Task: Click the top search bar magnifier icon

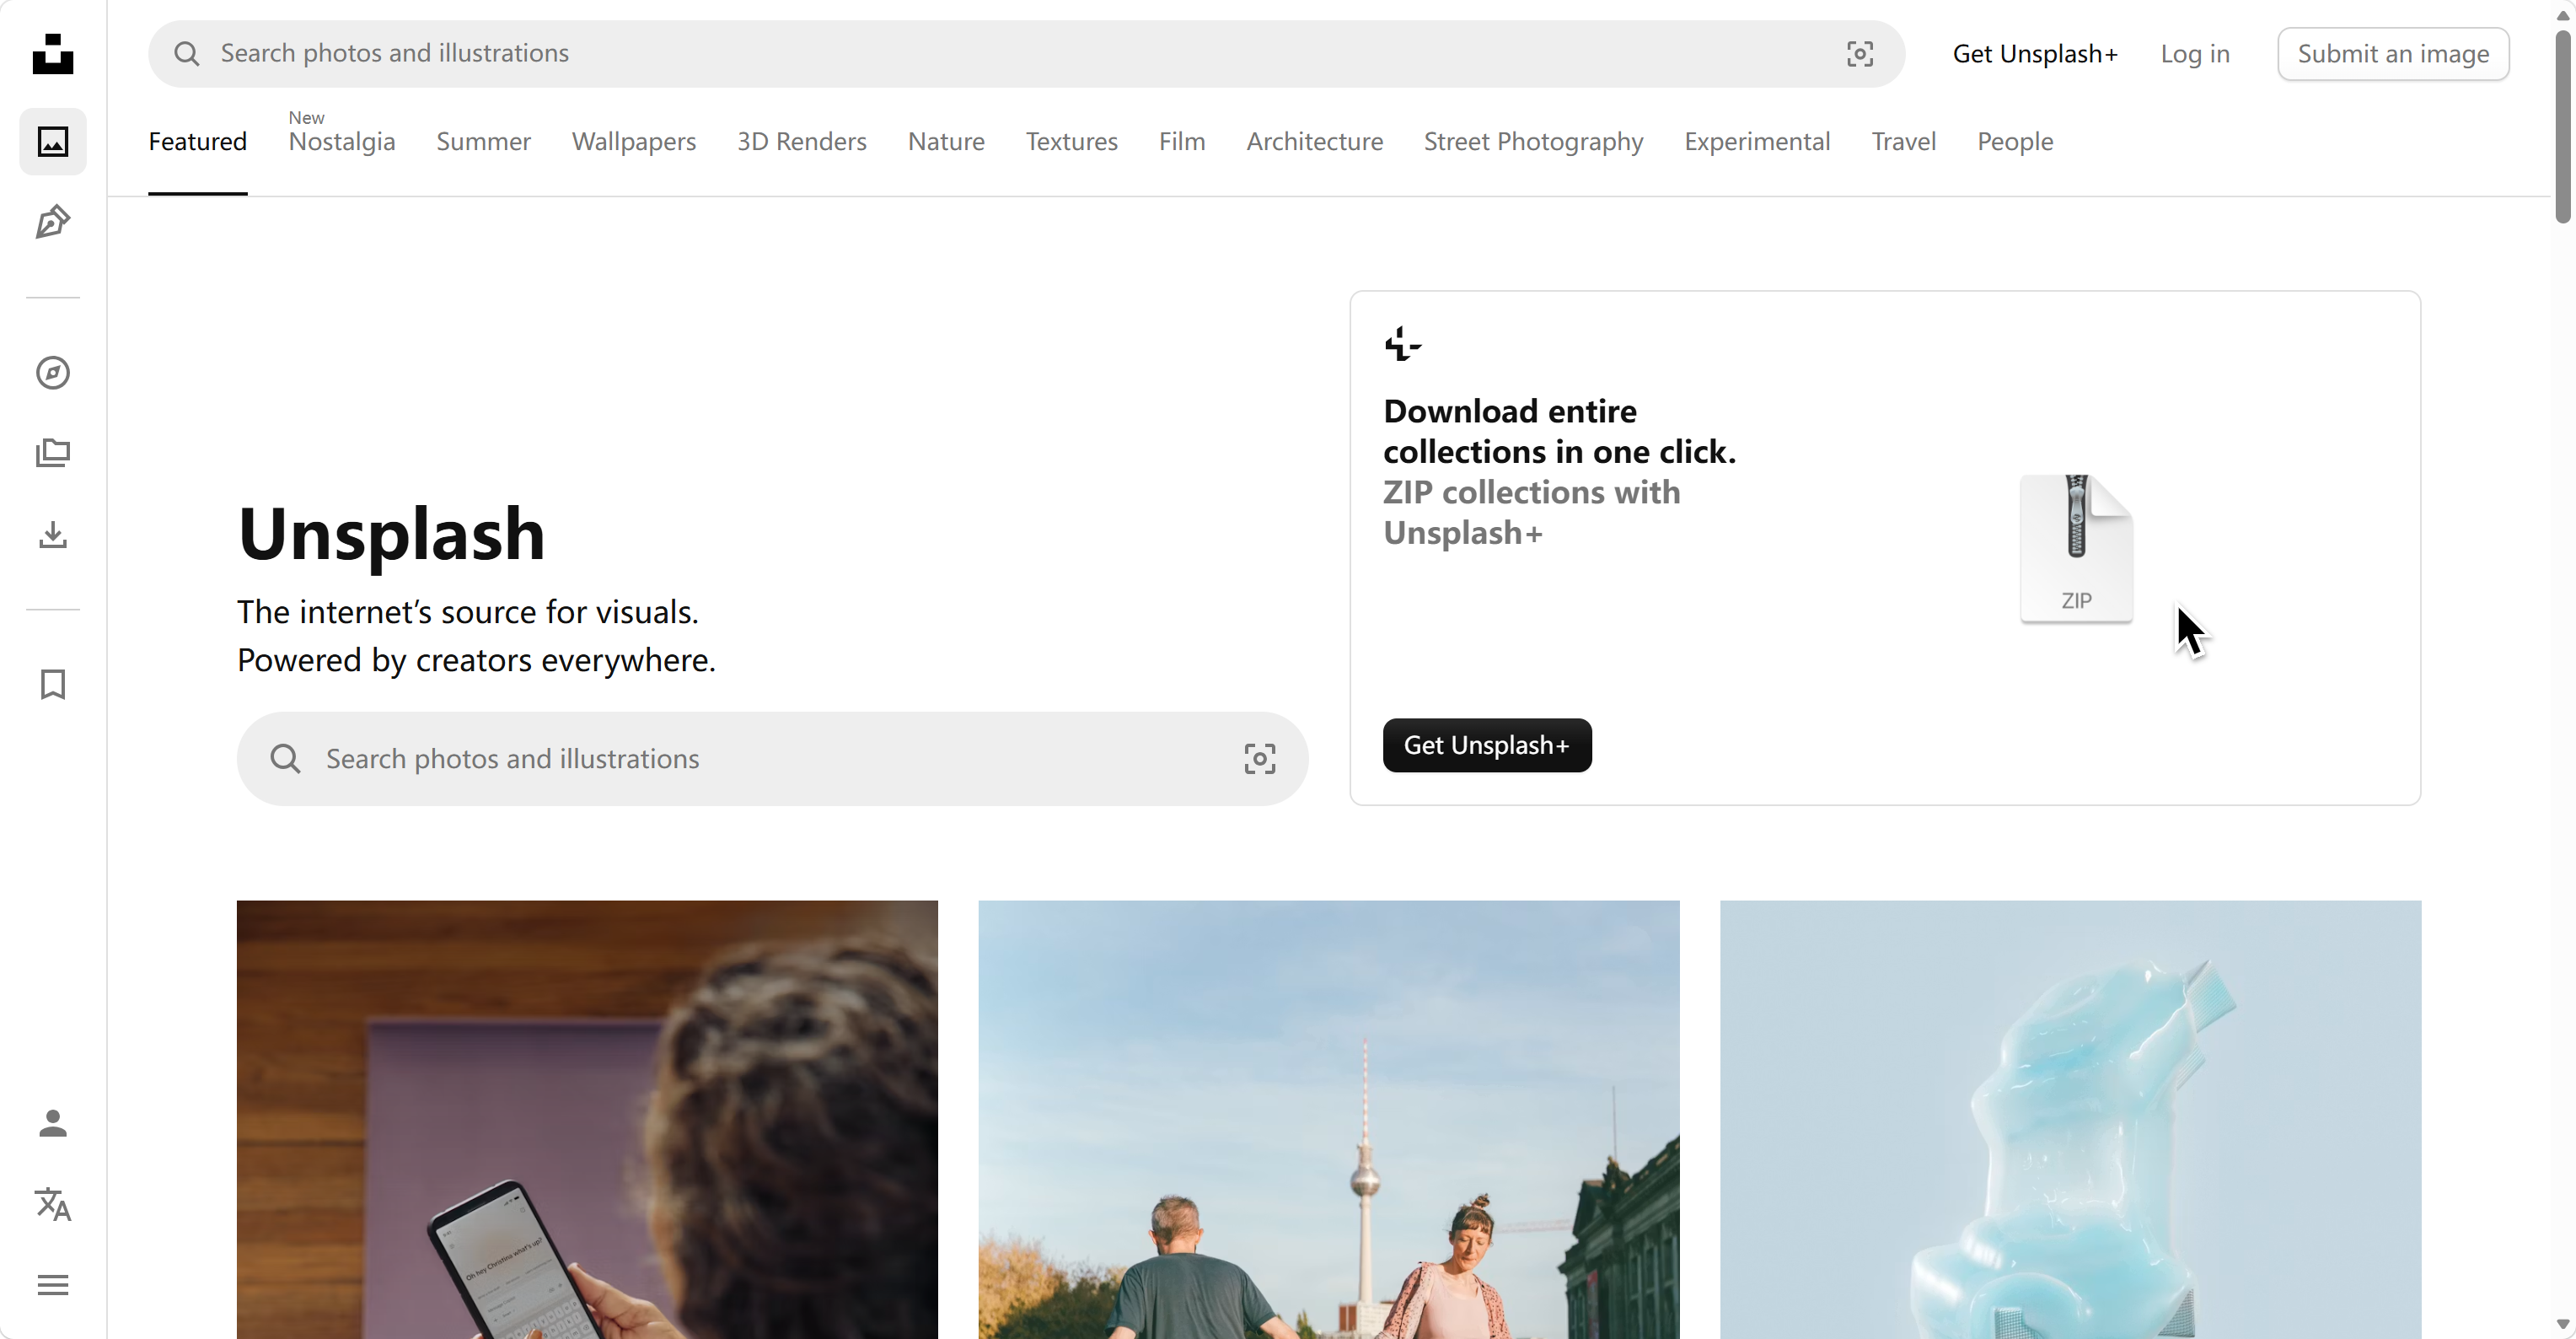Action: (187, 54)
